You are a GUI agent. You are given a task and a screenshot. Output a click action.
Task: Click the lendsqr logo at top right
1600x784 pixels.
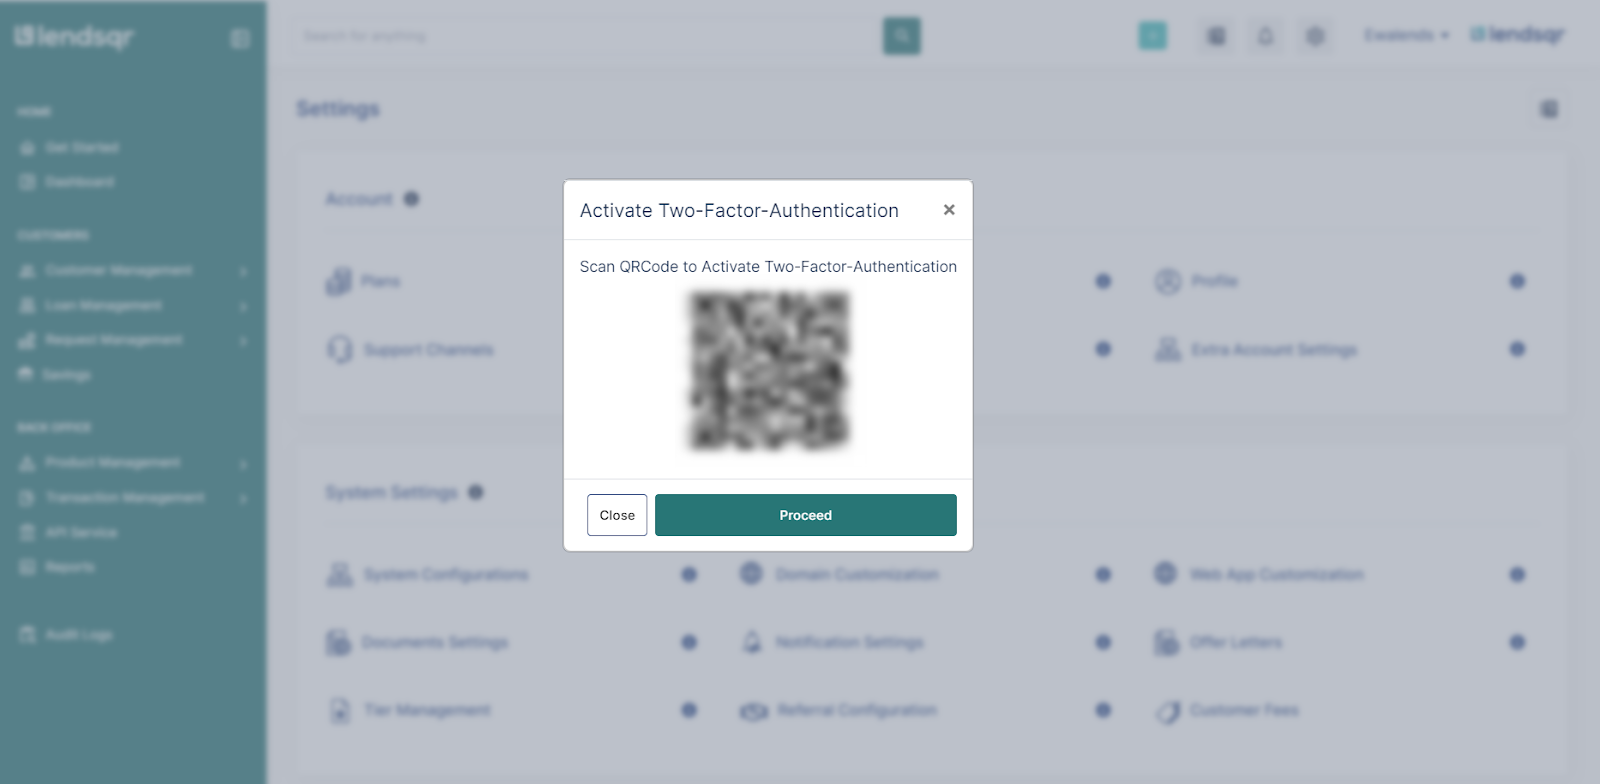(1517, 35)
